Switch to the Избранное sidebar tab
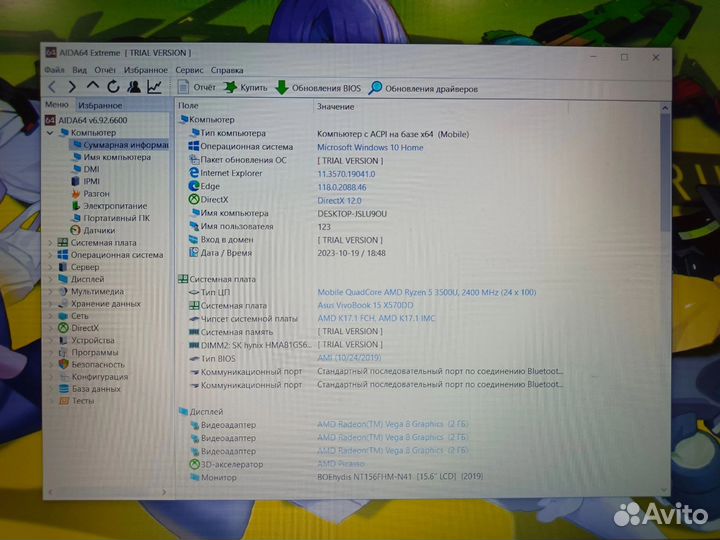The height and width of the screenshot is (540, 720). (100, 105)
